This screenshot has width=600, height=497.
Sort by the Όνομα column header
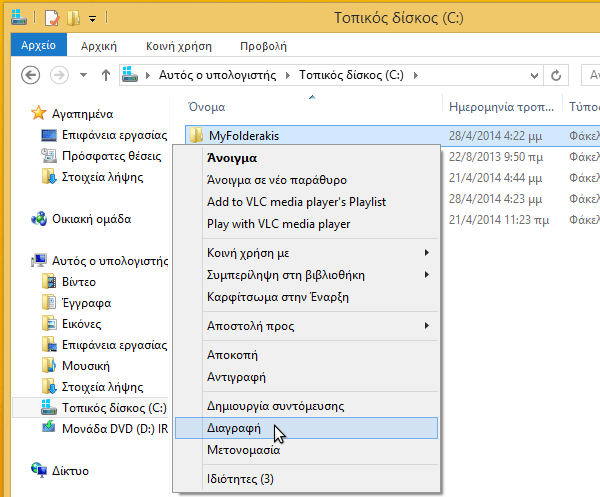point(205,106)
